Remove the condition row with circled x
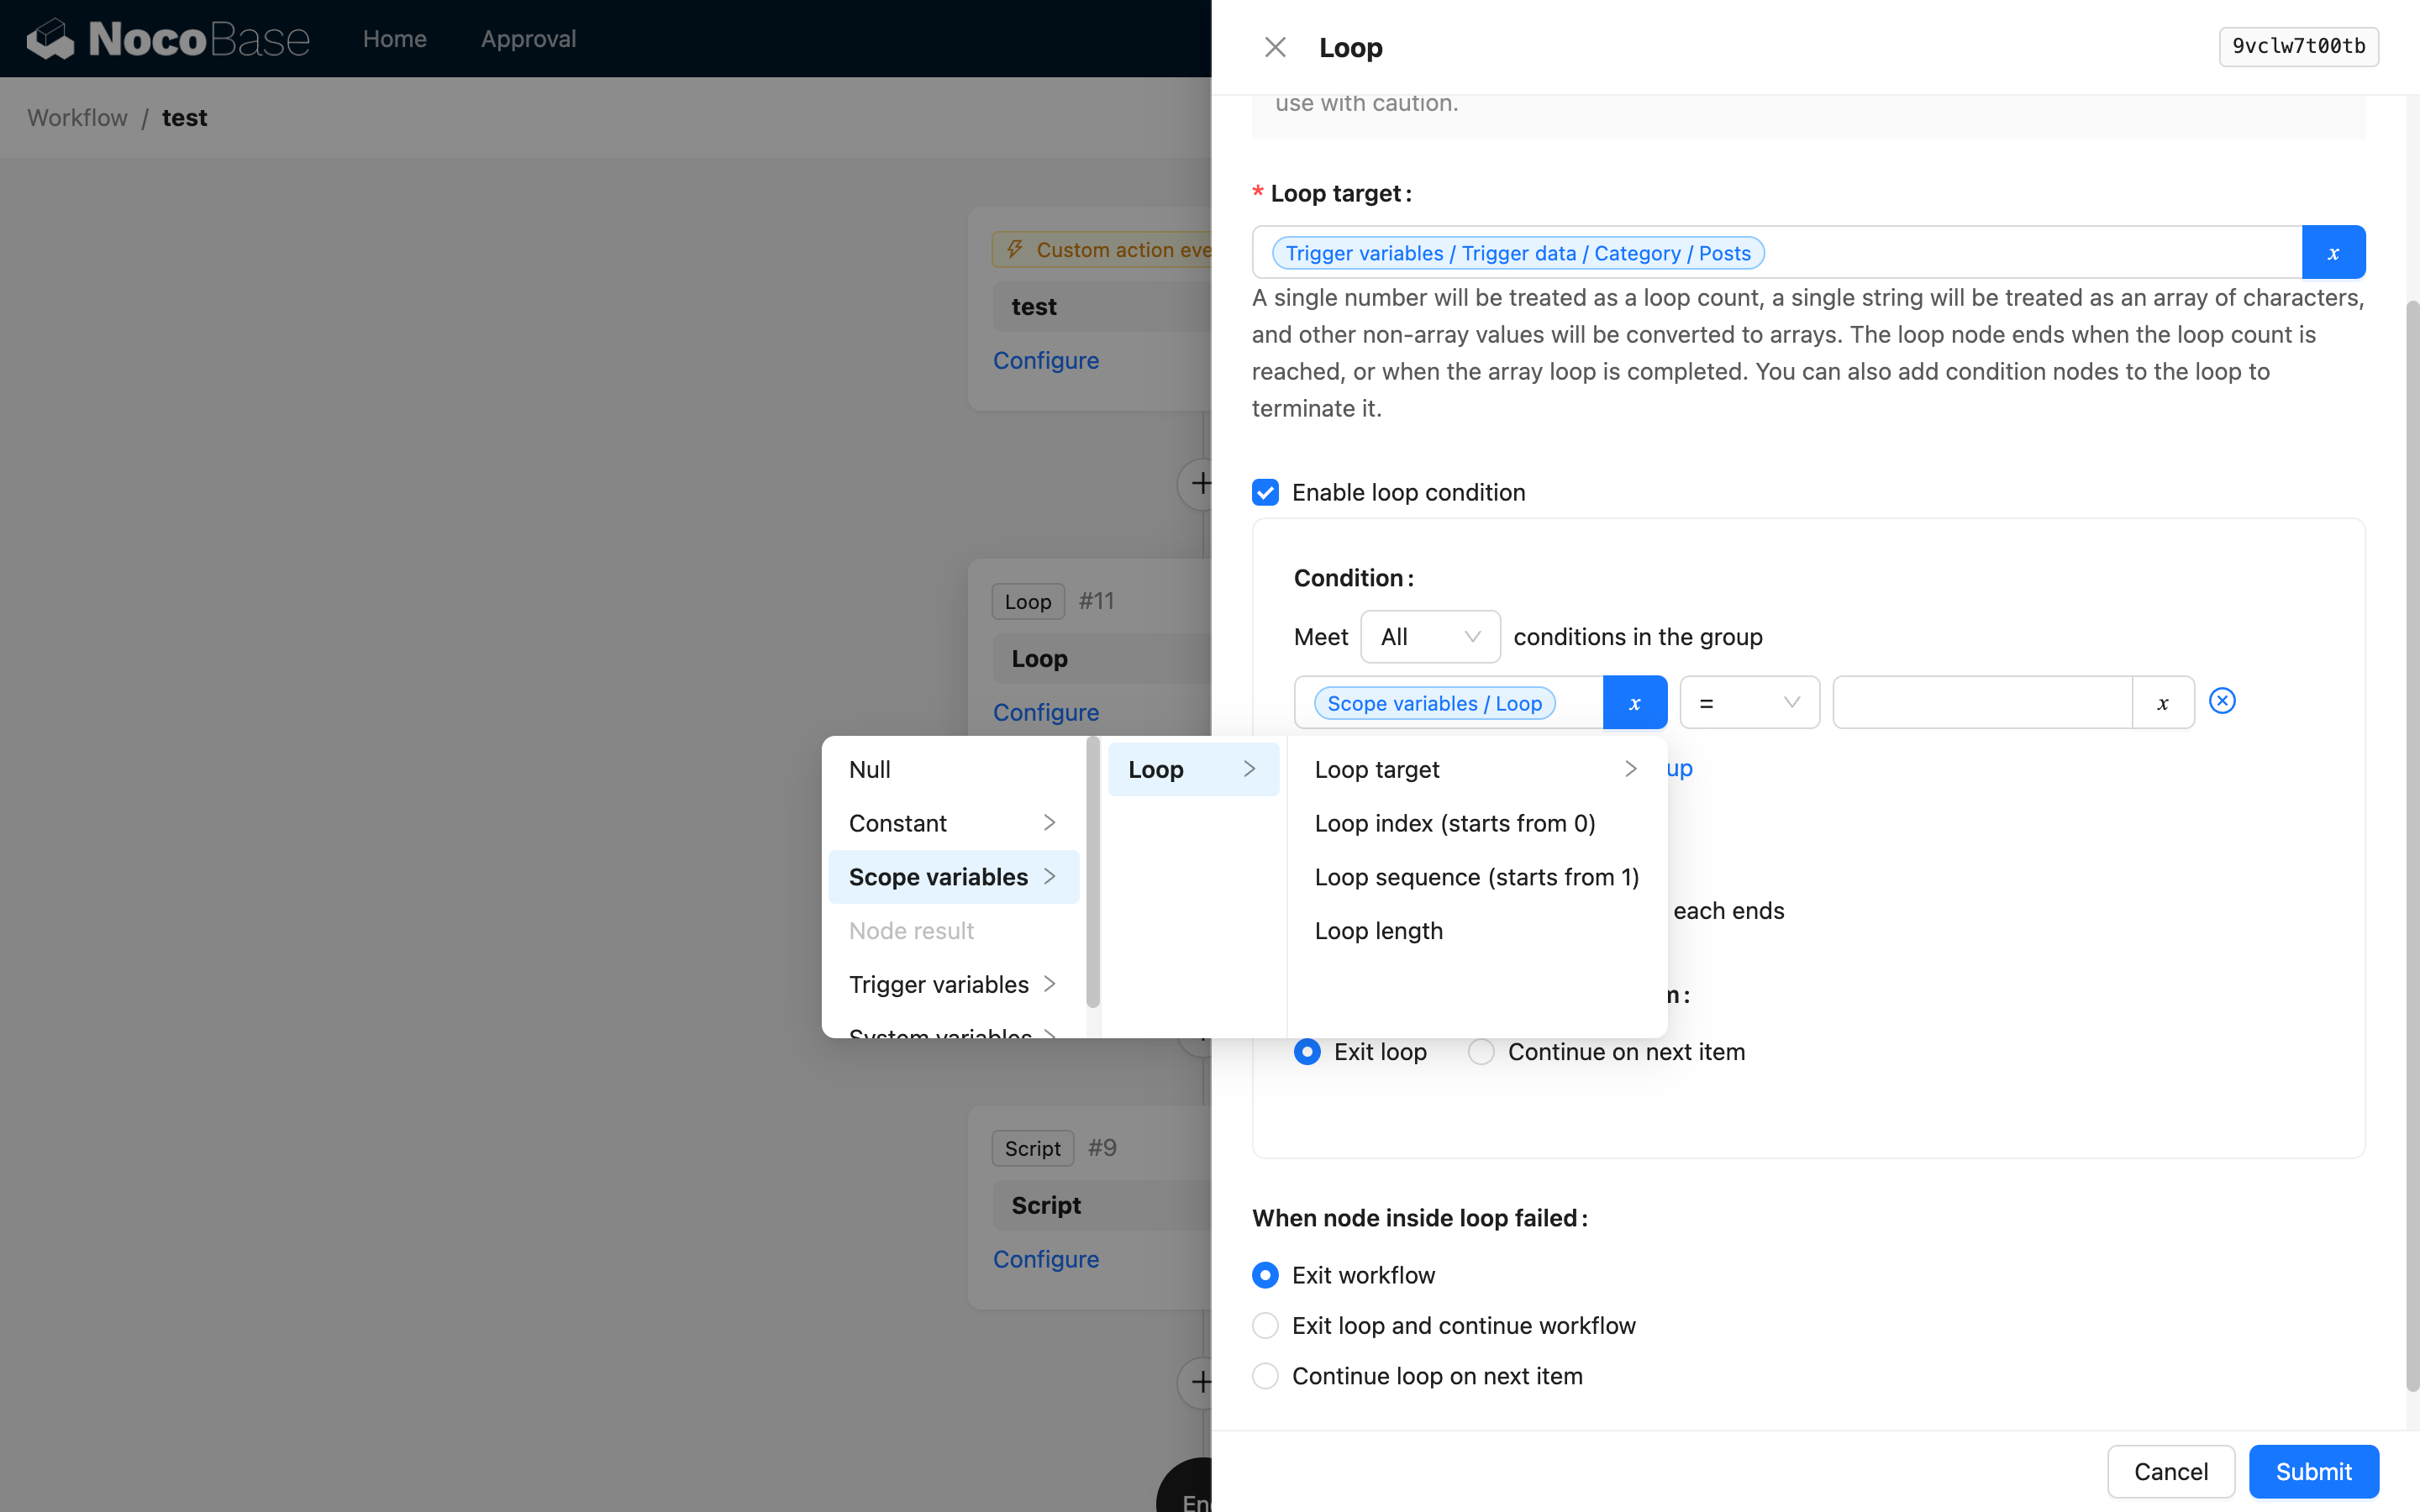This screenshot has height=1512, width=2420. [2221, 701]
